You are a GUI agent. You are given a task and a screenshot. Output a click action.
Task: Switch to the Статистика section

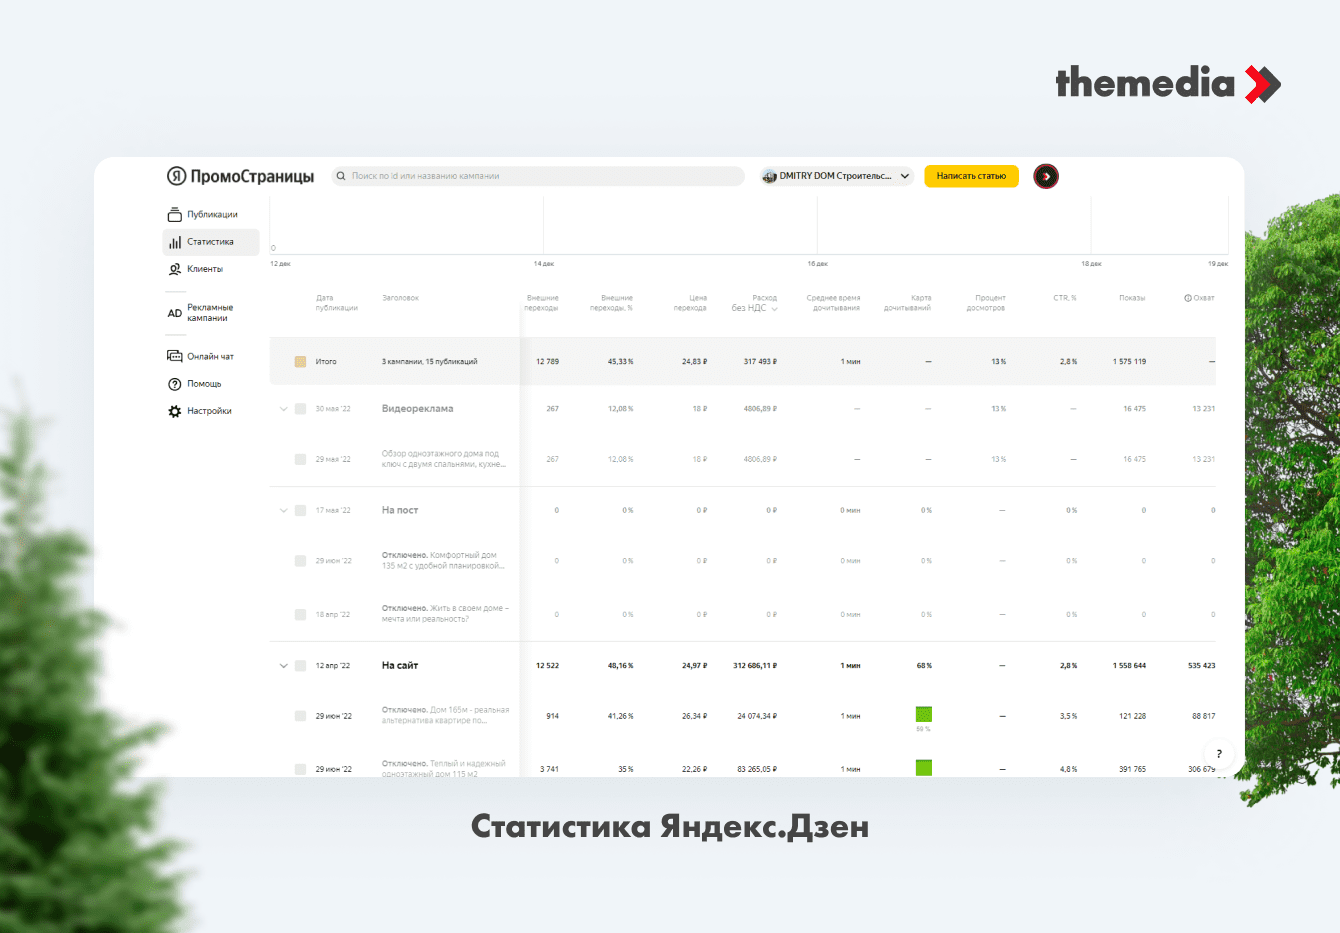point(211,242)
